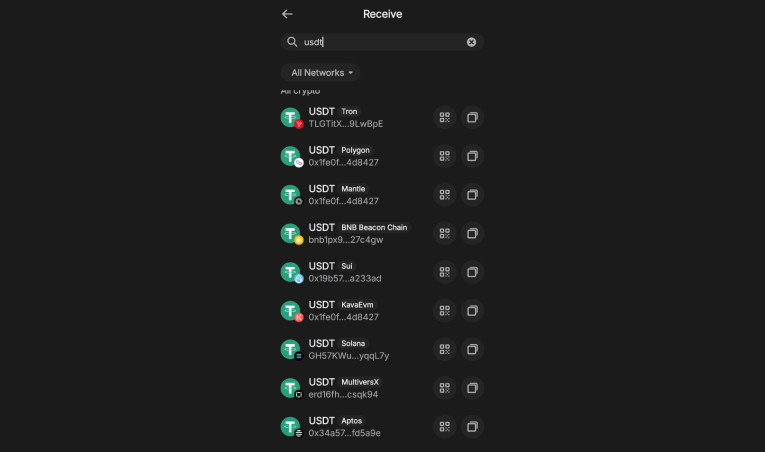Click the USDT Sui token logo

pyautogui.click(x=291, y=272)
